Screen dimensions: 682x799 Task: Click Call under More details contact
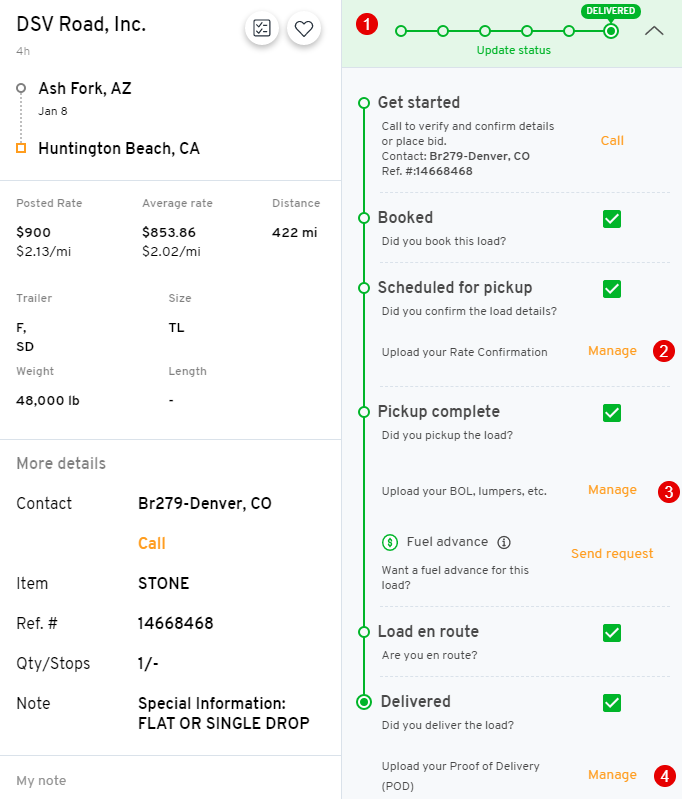pyautogui.click(x=152, y=544)
